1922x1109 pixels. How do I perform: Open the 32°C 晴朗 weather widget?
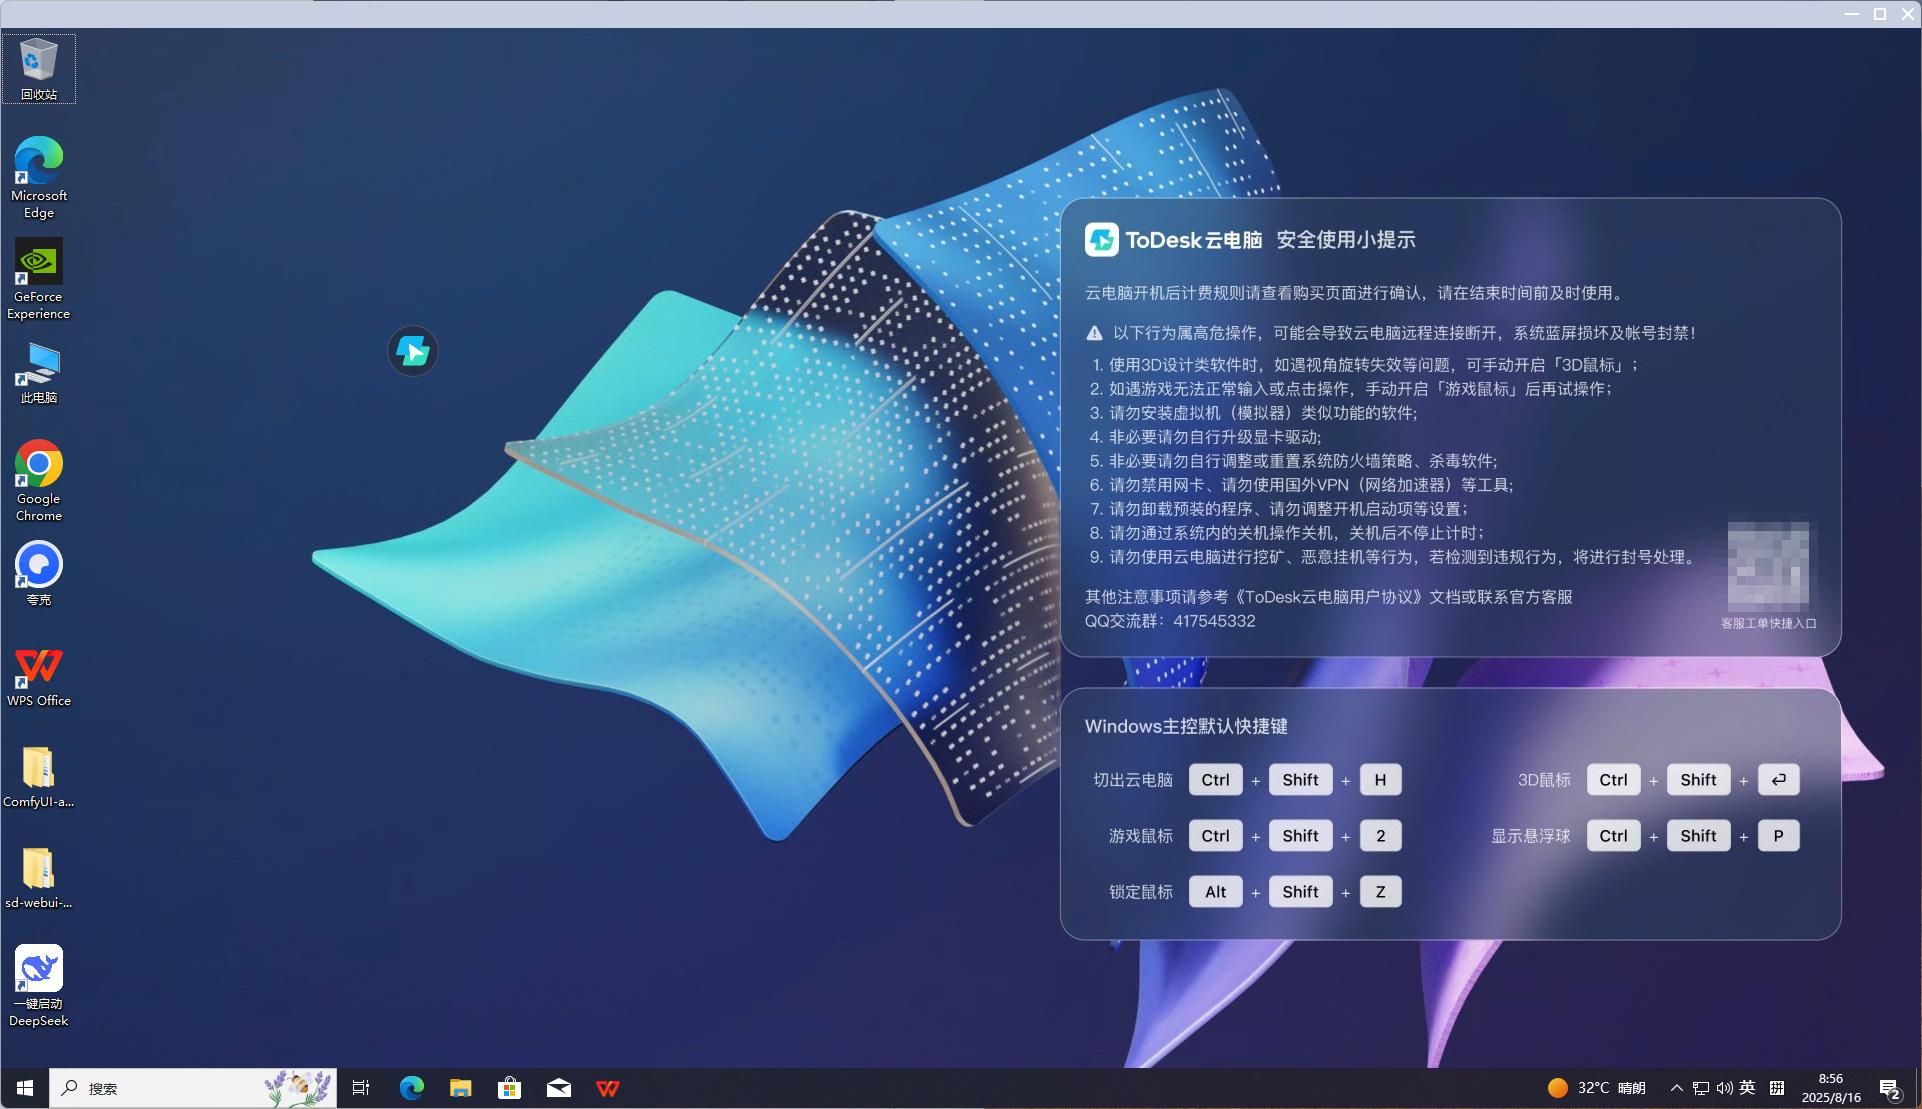1596,1088
